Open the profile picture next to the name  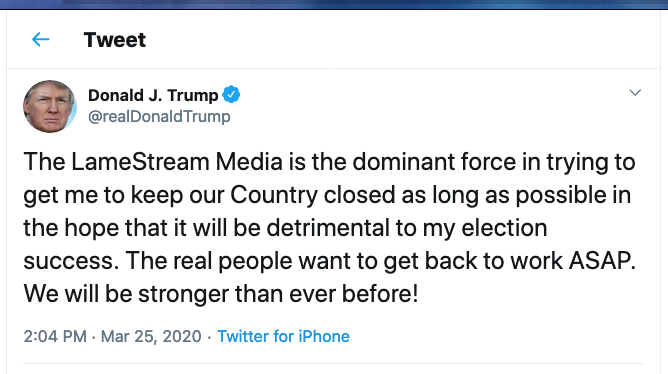(x=50, y=106)
